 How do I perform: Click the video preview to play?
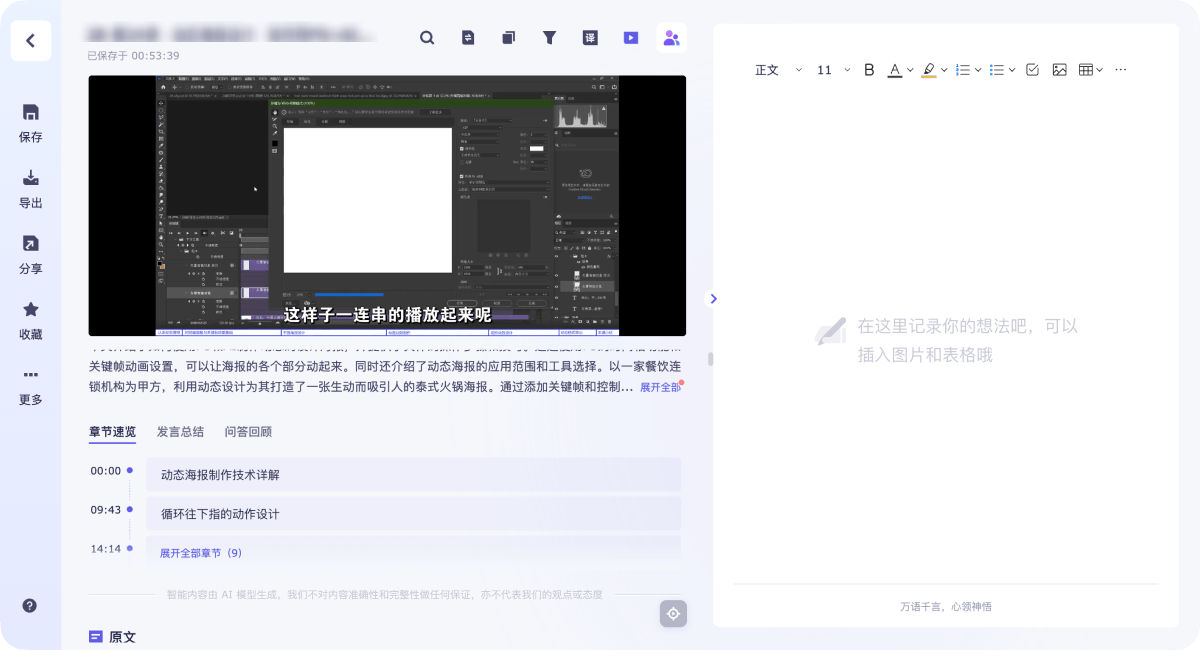tap(387, 205)
